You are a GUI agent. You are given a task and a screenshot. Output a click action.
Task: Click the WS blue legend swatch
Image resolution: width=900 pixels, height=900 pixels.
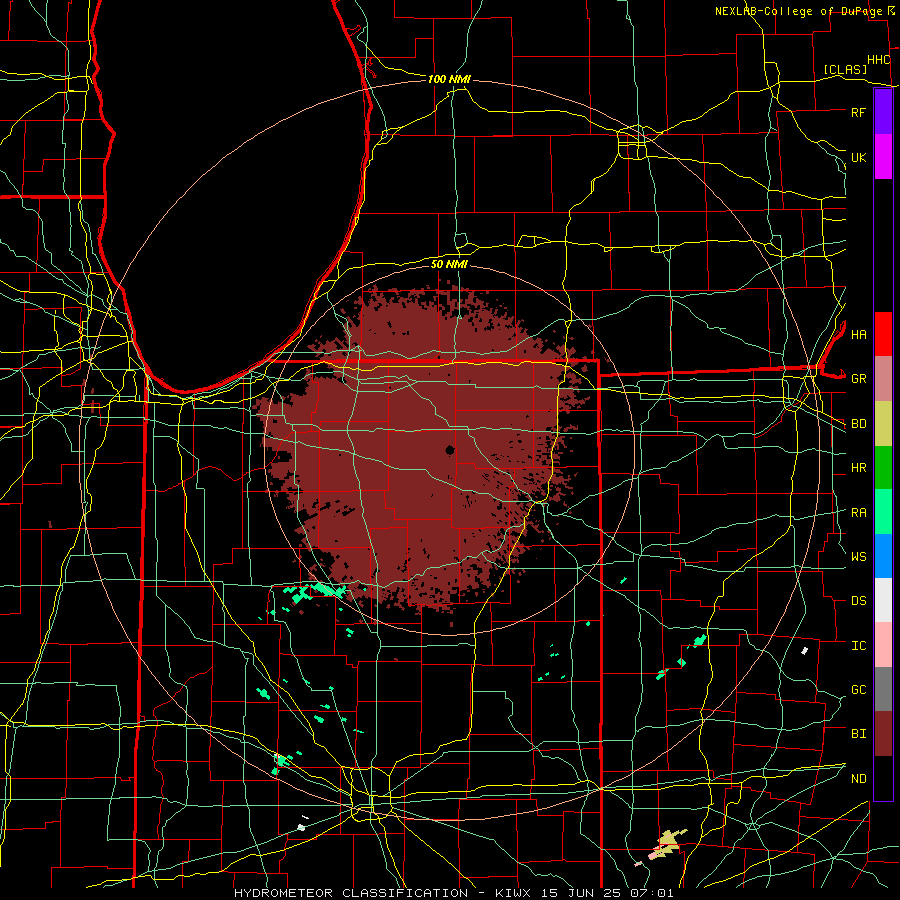883,556
